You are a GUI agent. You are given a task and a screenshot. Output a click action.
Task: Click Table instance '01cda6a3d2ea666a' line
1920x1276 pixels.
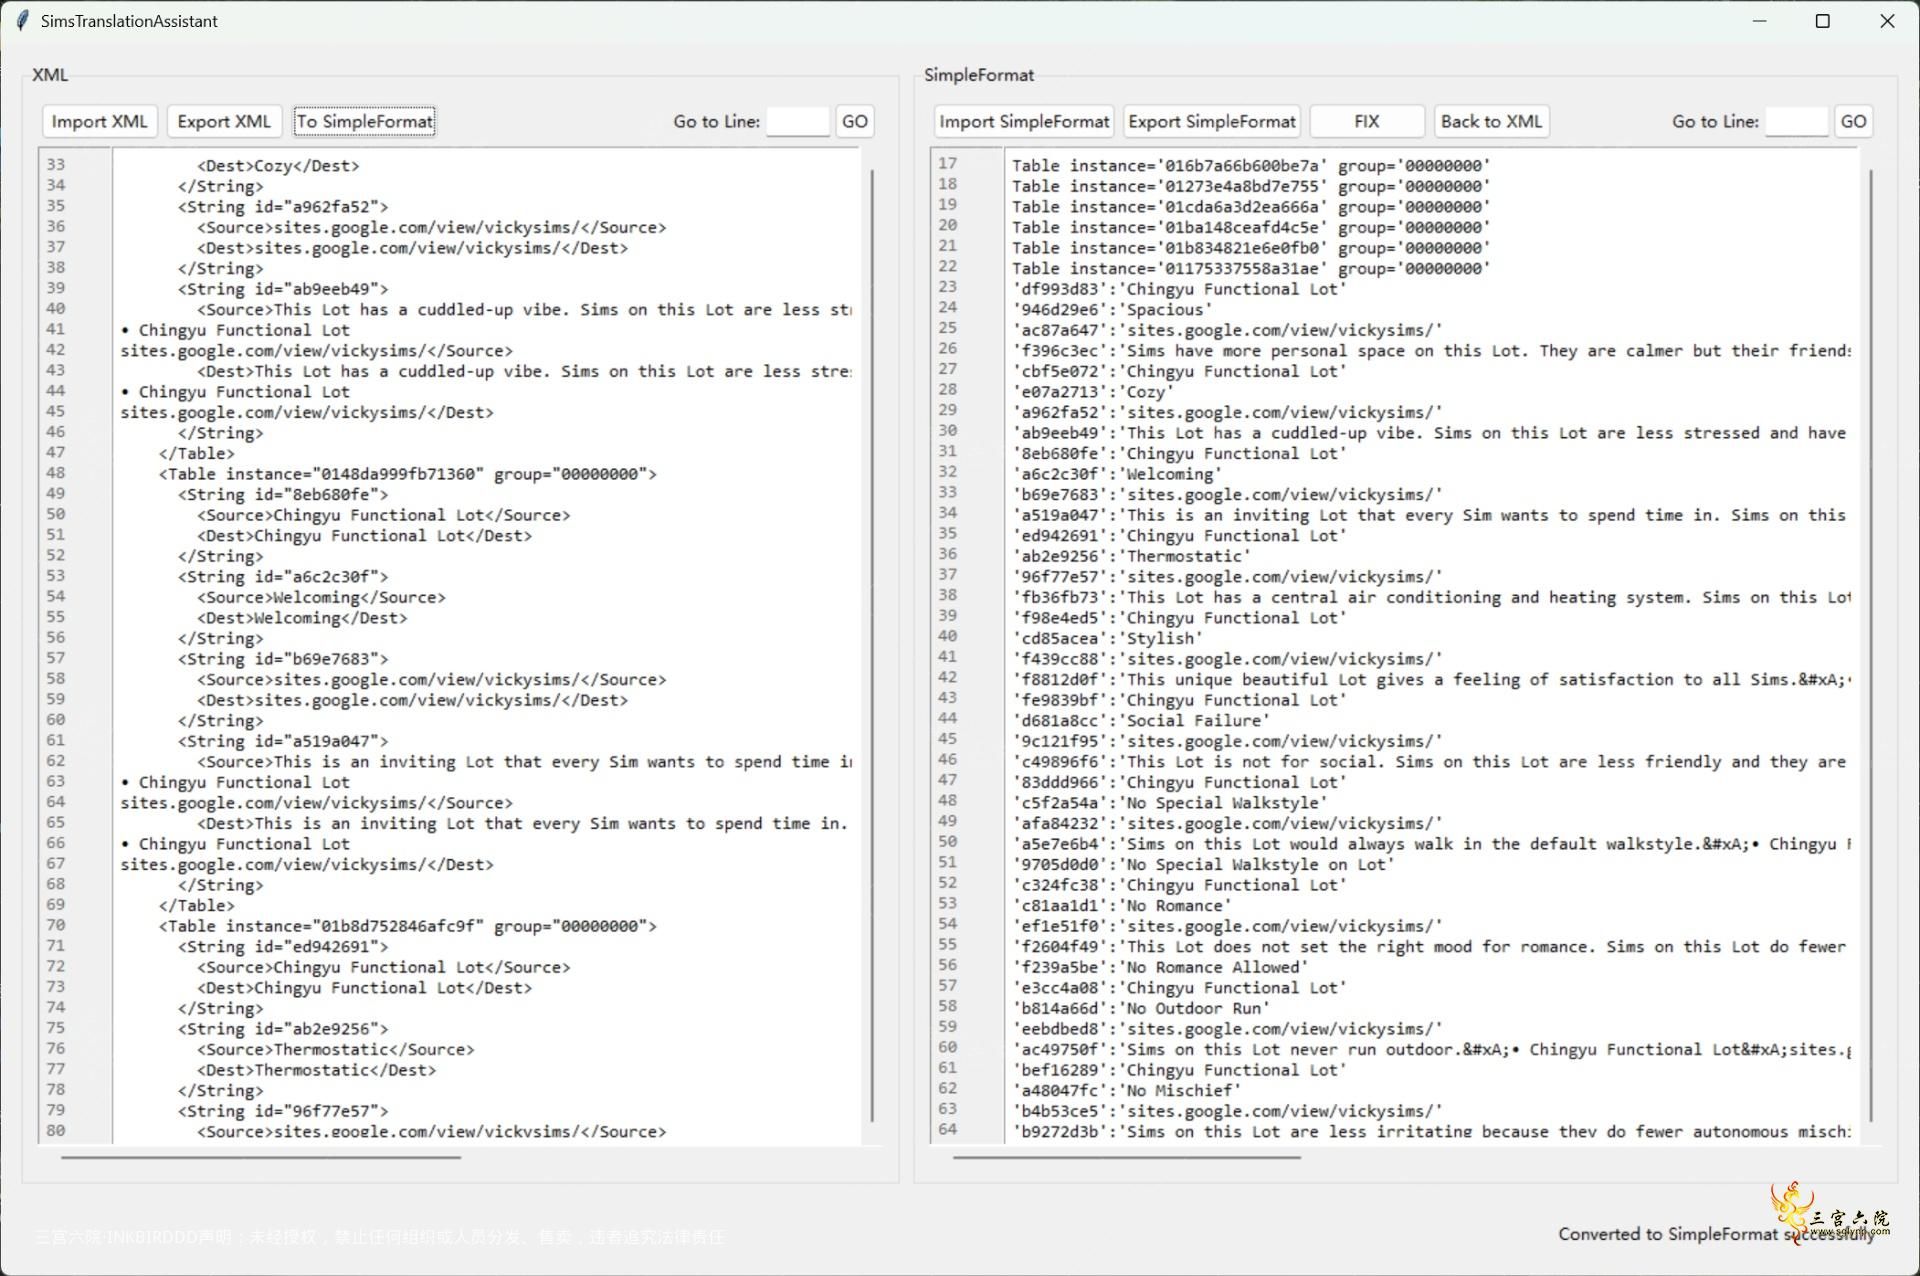(x=1251, y=207)
